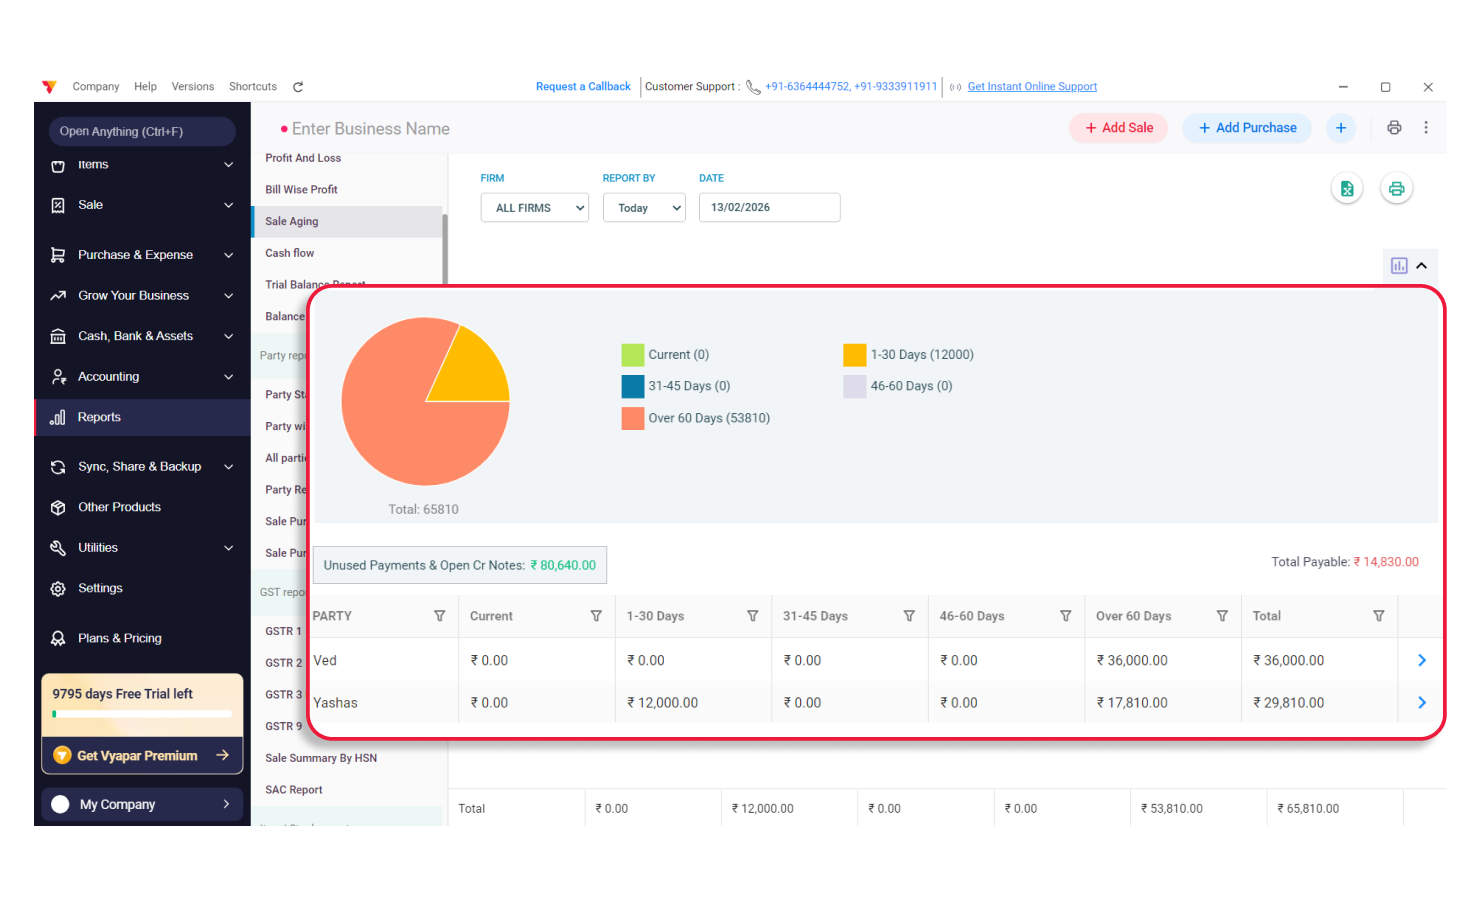
Task: Filter the PARTY column
Action: point(439,616)
